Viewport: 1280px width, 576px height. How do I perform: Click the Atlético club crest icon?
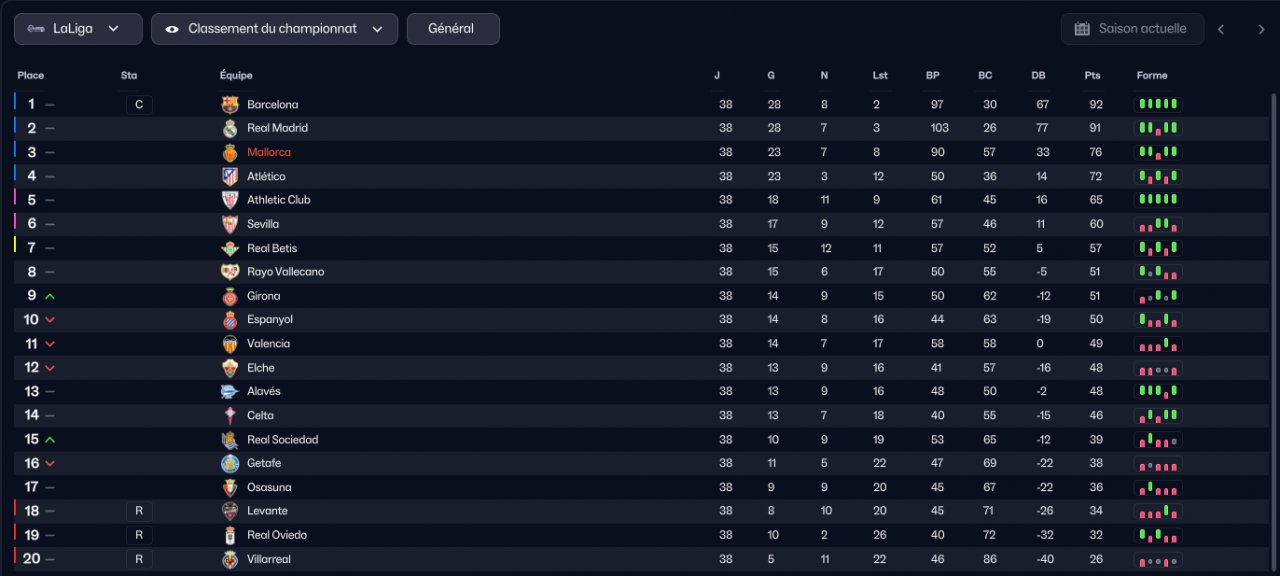tap(230, 176)
